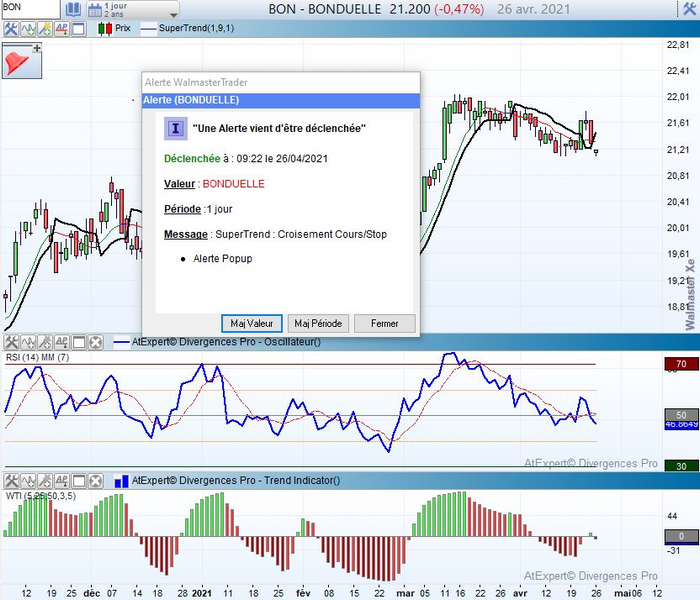Click 22,81 price axis label
The width and height of the screenshot is (700, 600).
[678, 45]
